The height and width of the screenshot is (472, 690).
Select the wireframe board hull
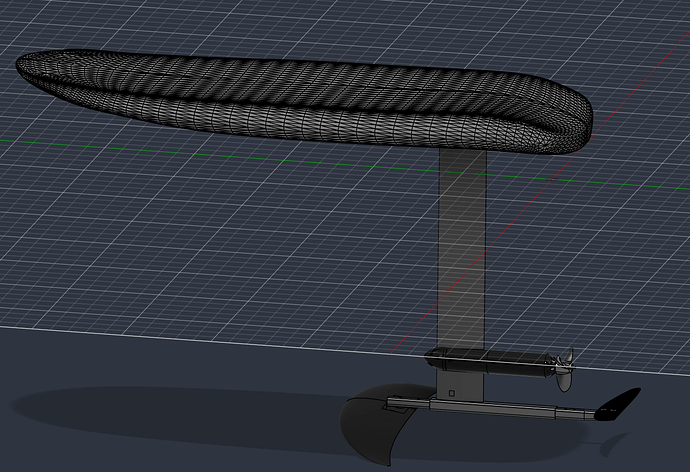tap(304, 102)
